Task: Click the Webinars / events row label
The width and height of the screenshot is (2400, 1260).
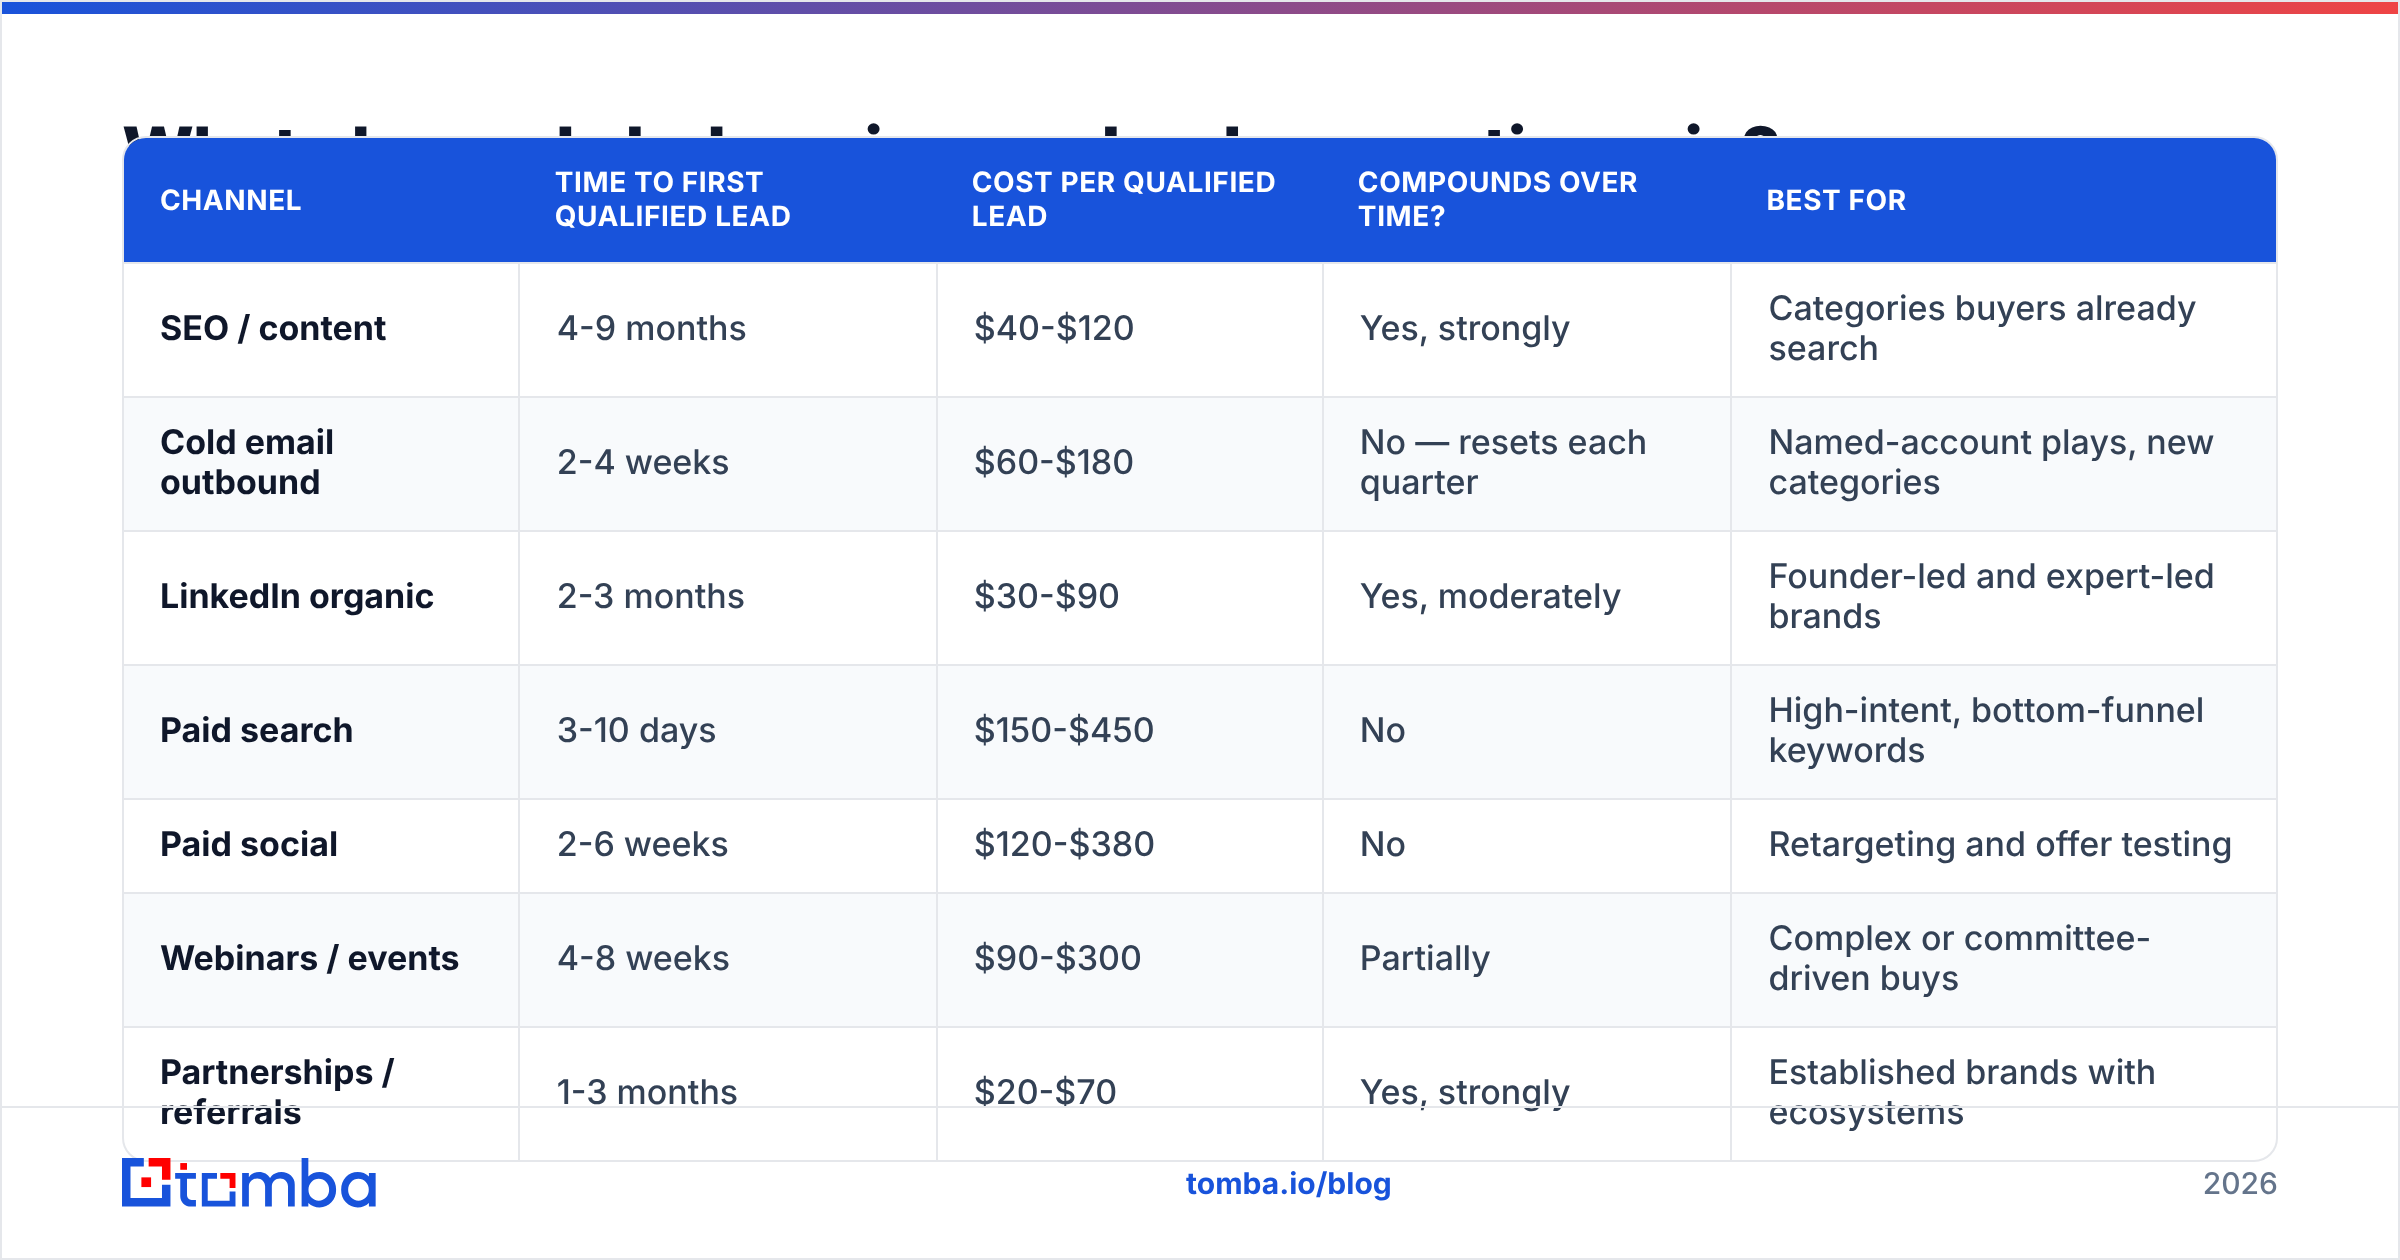Action: tap(310, 958)
